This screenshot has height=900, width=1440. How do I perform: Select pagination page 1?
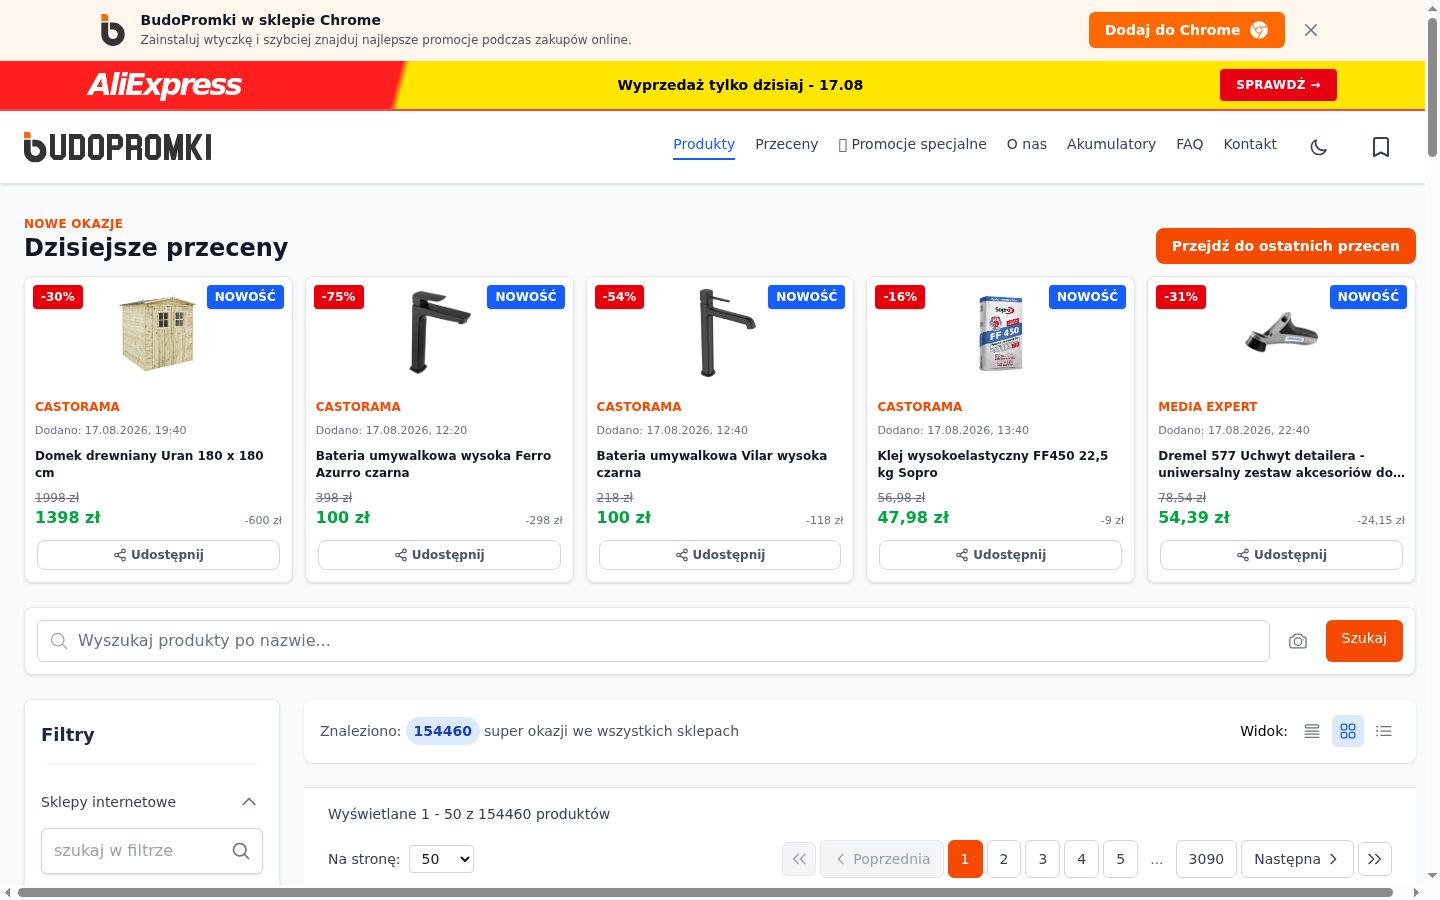[x=965, y=859]
